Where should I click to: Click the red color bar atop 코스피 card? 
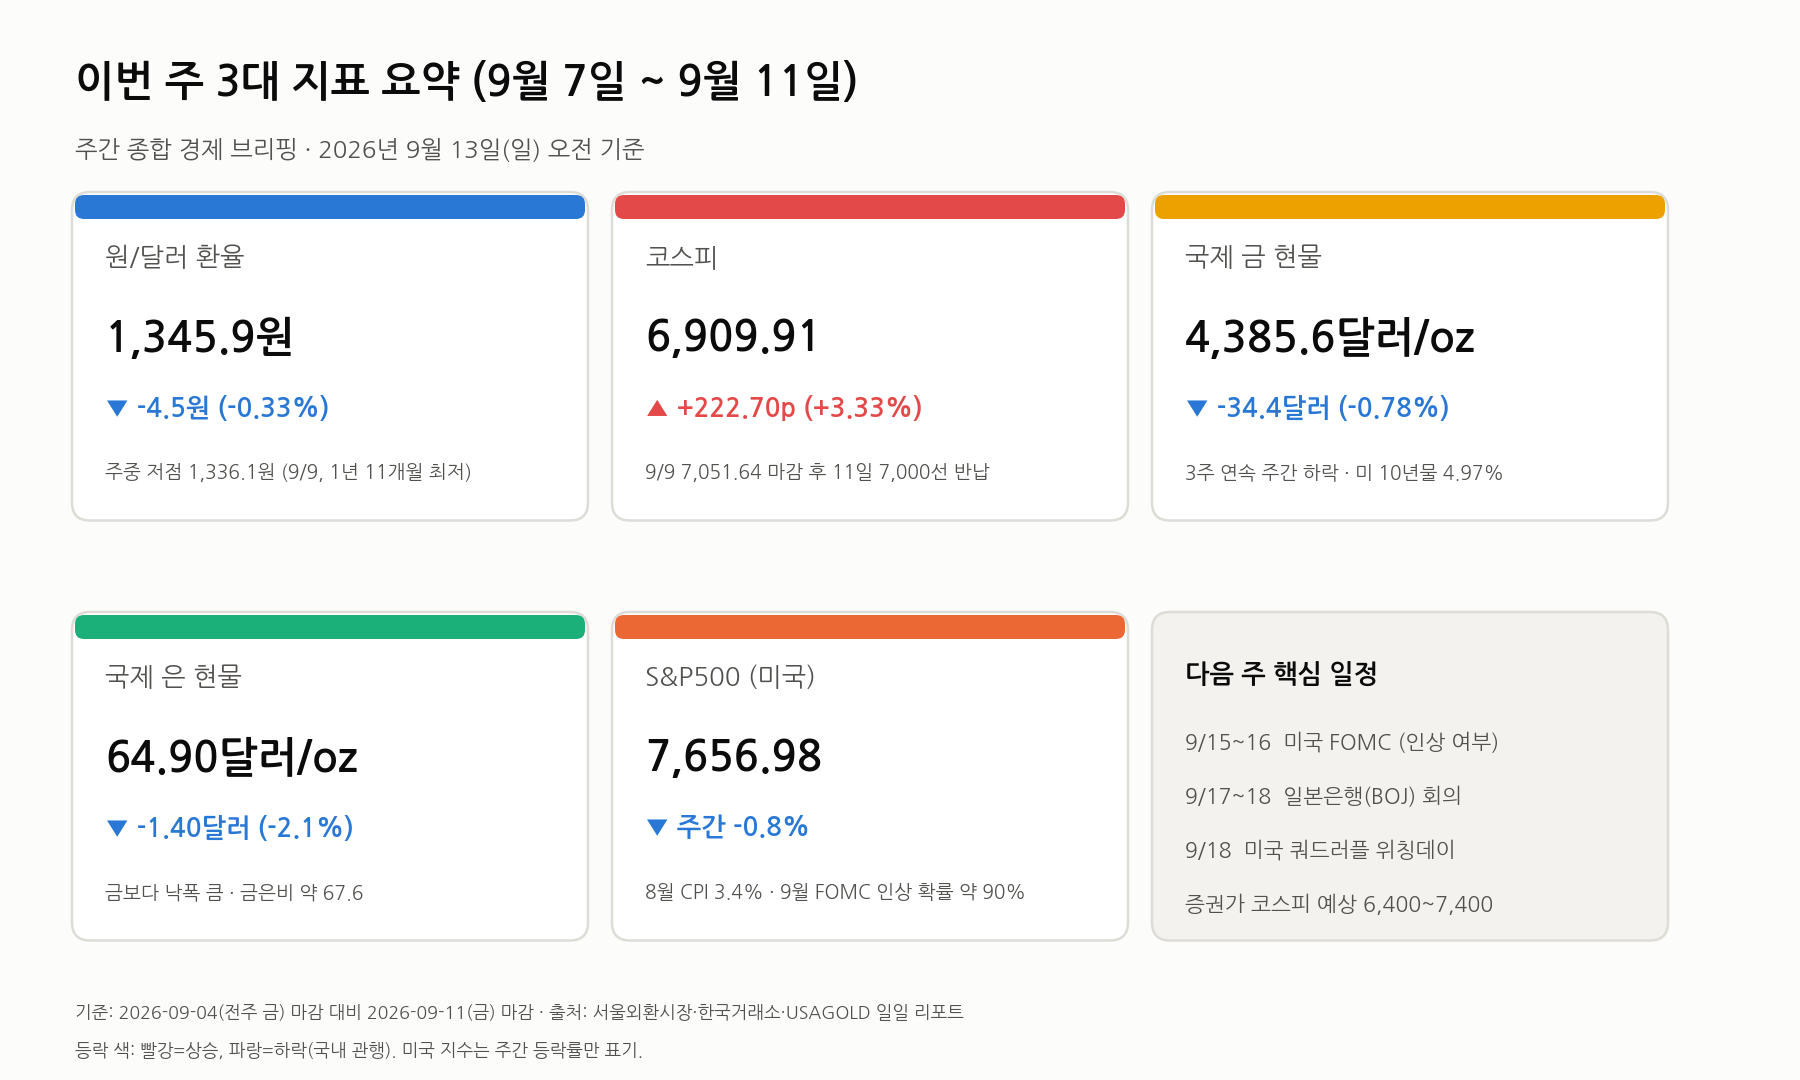coord(870,207)
